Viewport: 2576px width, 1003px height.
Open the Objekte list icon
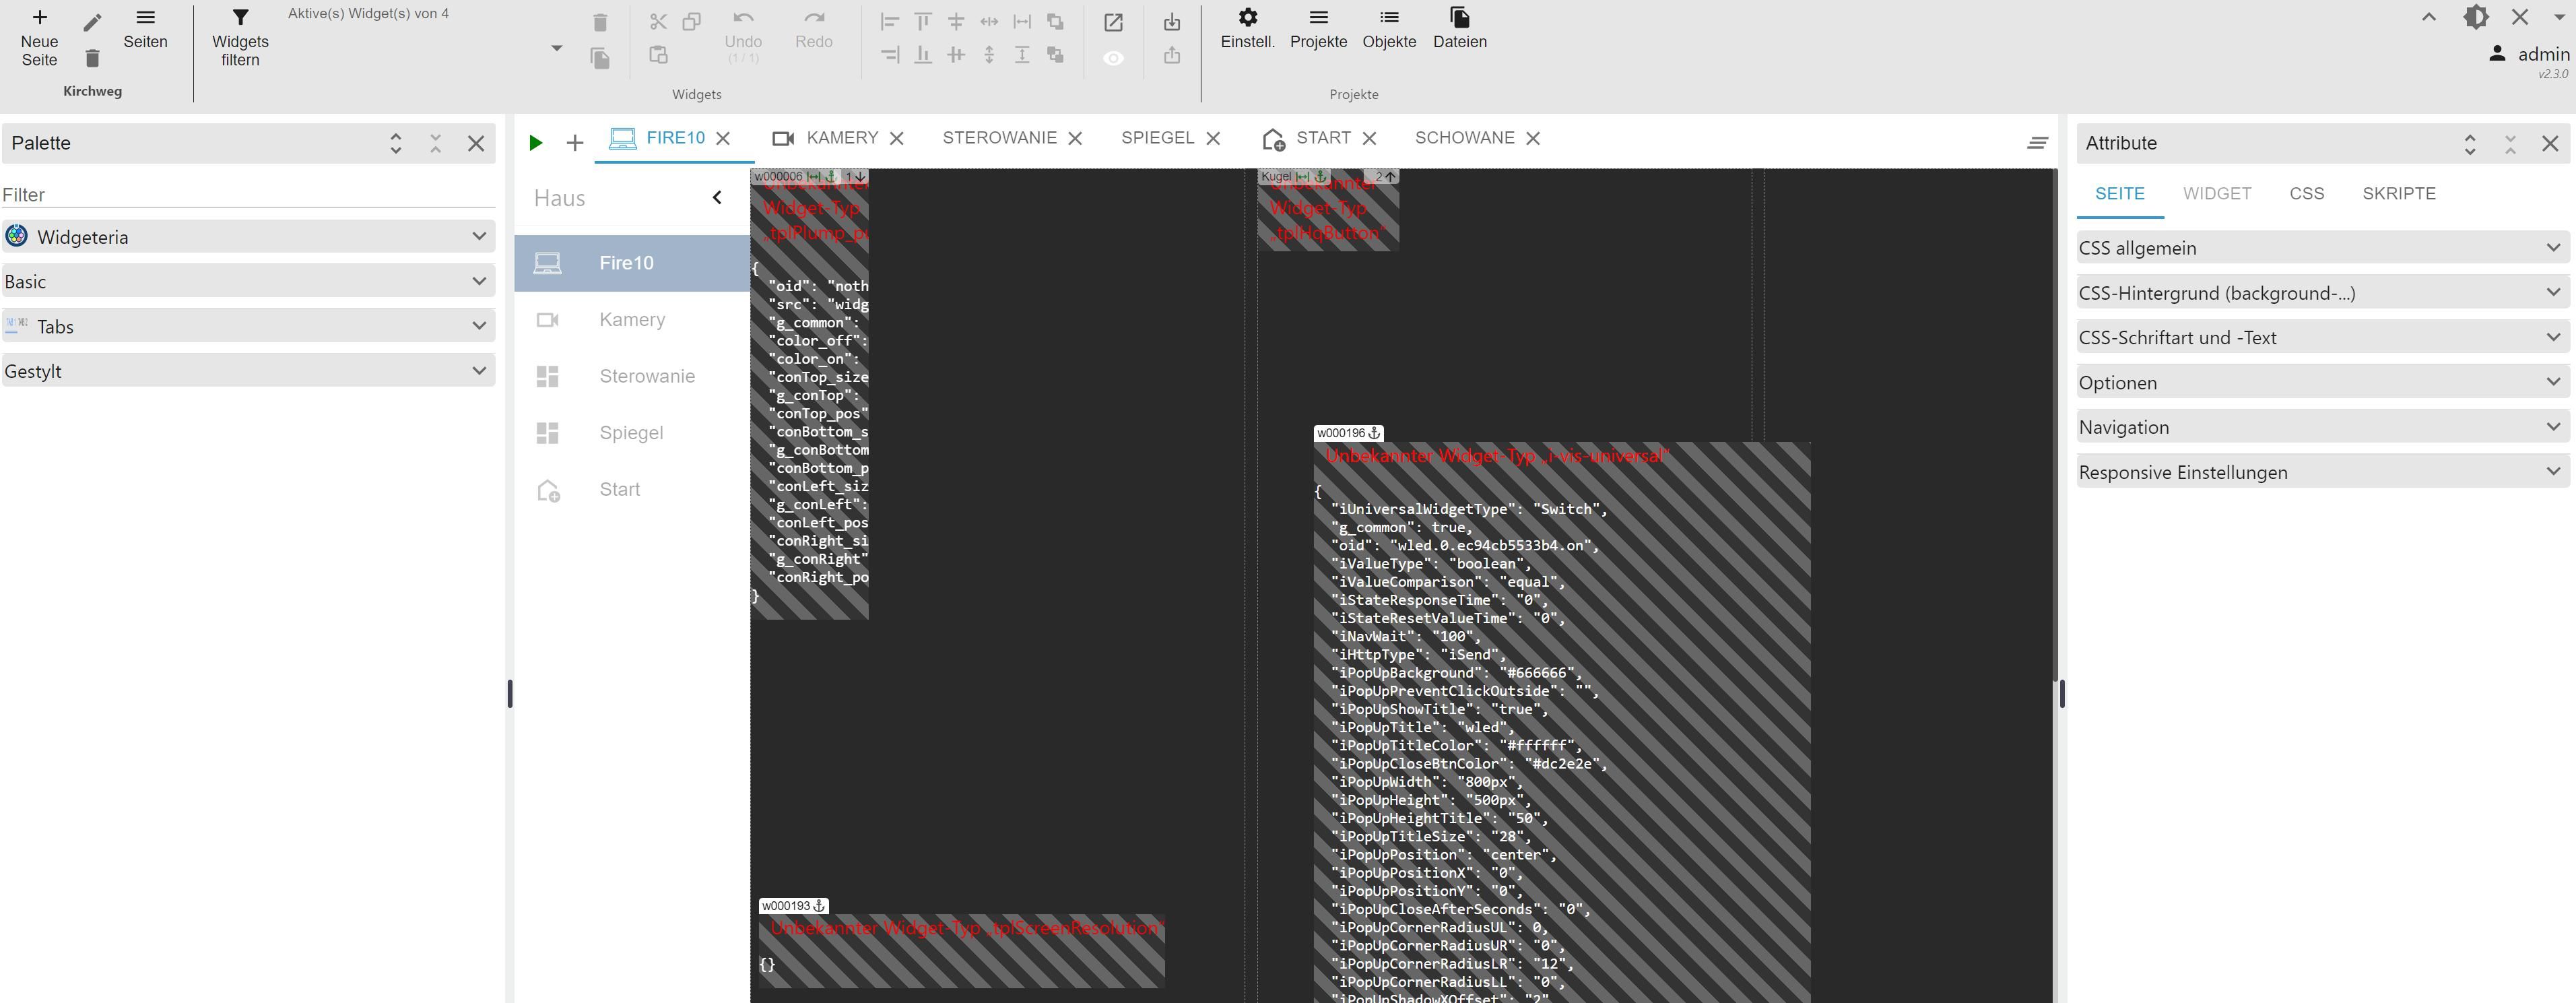tap(1388, 18)
